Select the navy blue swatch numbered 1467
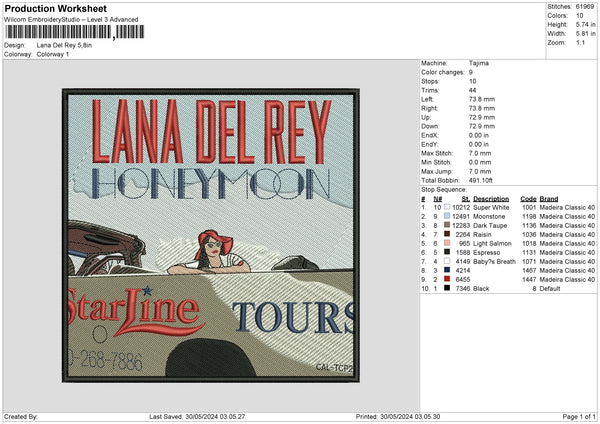600x424 pixels. [447, 270]
